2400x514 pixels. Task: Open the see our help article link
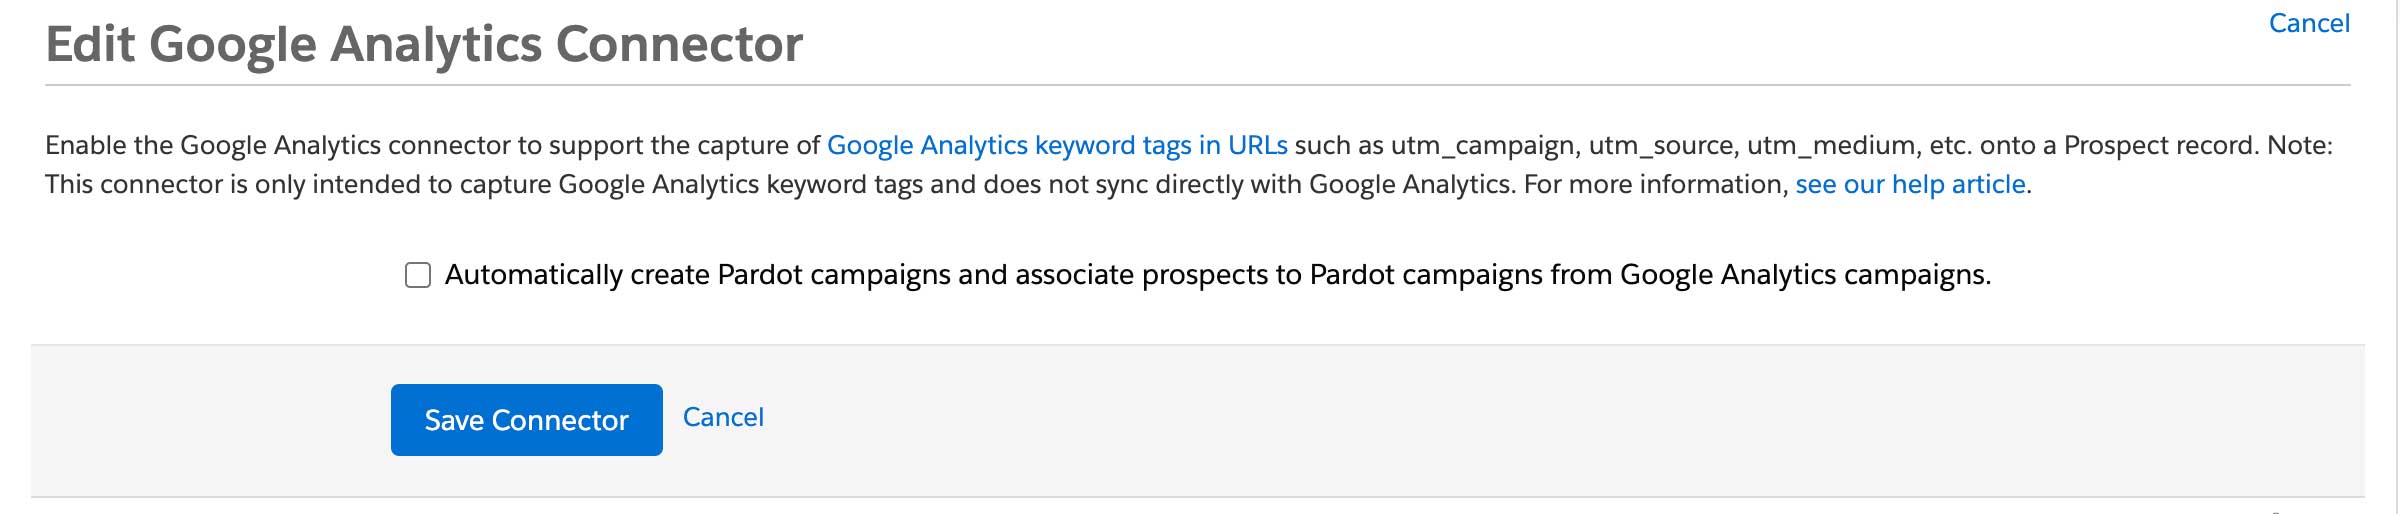1910,184
